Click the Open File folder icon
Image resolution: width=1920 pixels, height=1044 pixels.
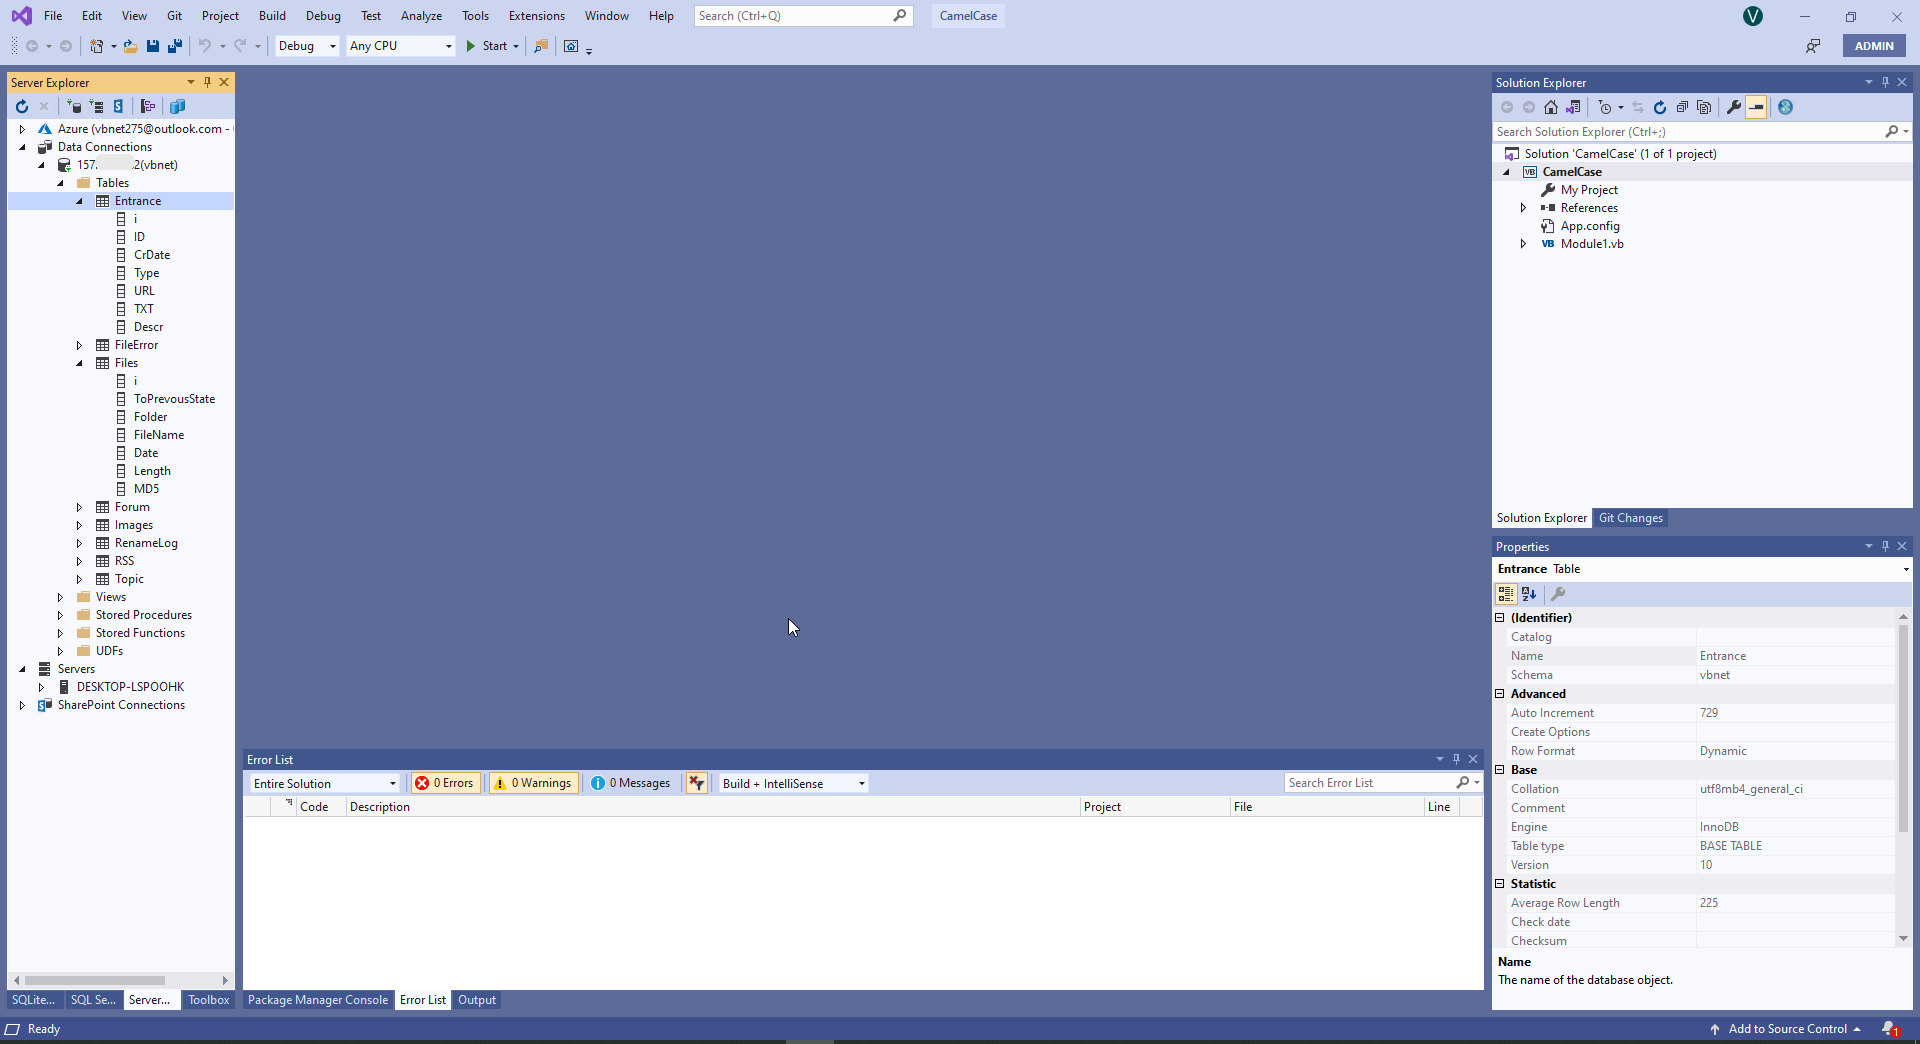click(130, 46)
